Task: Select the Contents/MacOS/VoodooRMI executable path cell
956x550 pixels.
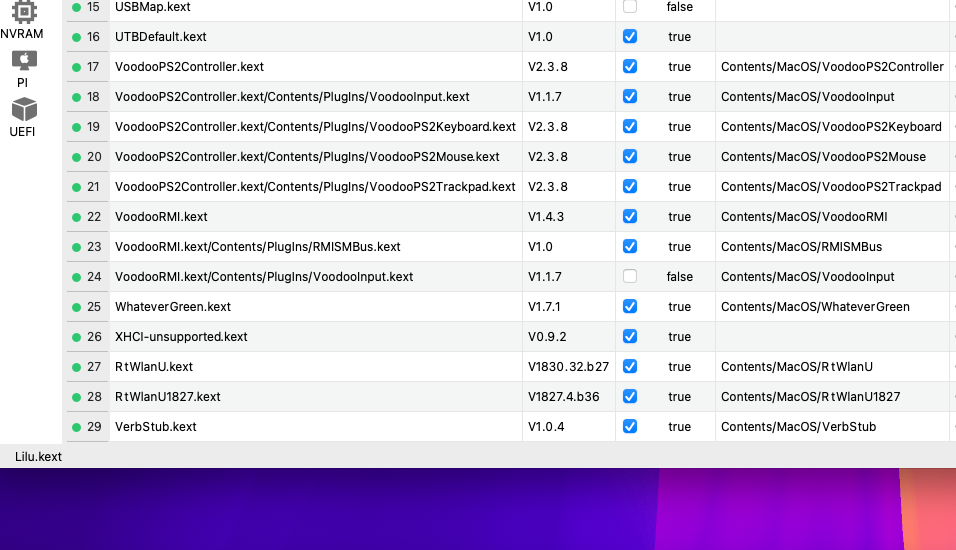Action: (803, 217)
